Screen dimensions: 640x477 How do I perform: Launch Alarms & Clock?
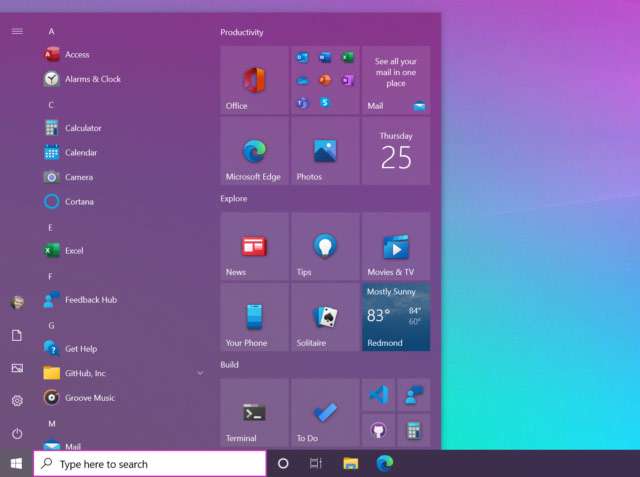tap(122, 79)
